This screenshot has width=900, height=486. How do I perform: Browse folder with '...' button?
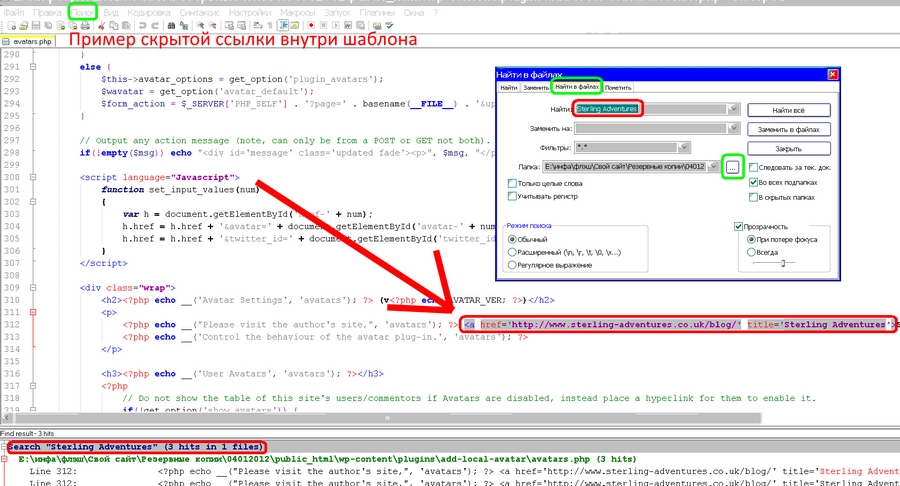tap(732, 167)
